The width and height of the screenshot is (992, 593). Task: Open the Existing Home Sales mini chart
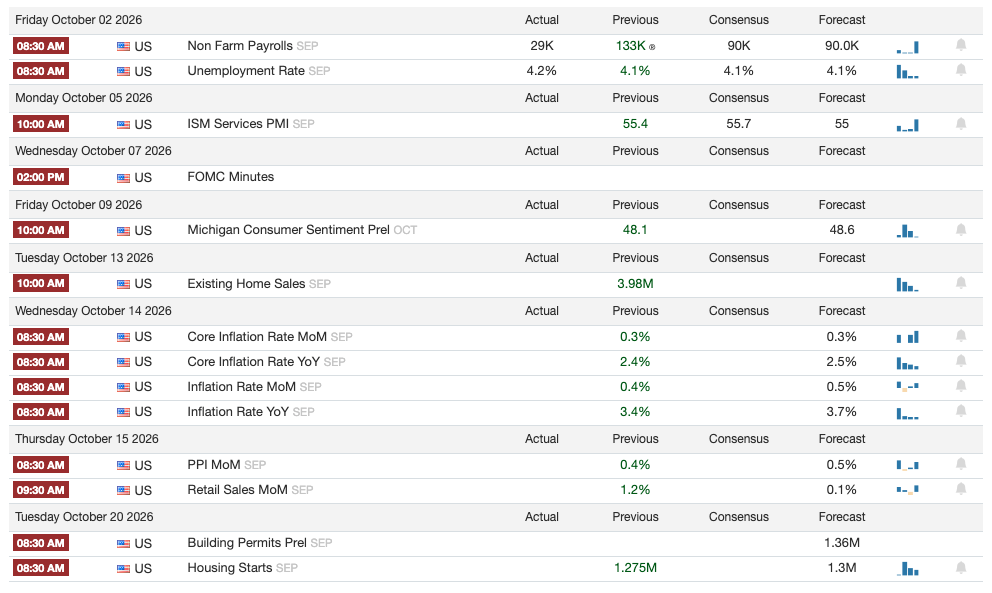[x=907, y=284]
